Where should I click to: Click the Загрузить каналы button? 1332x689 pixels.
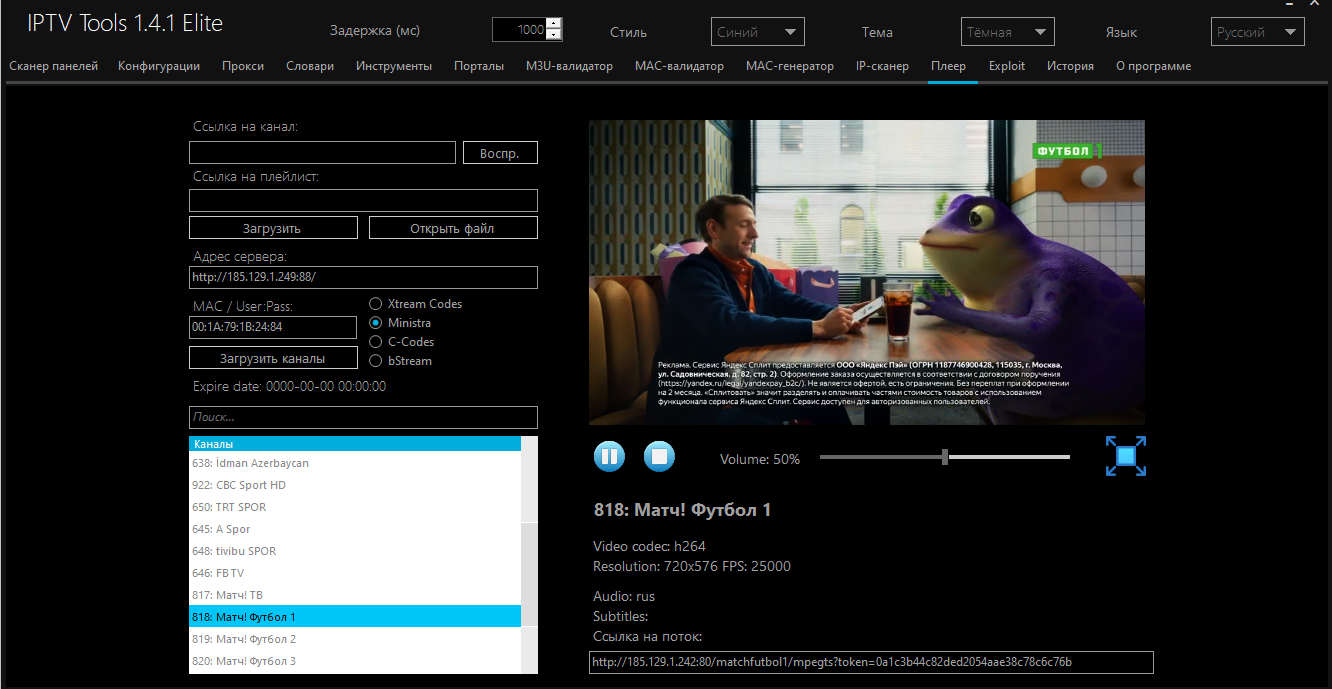point(273,358)
